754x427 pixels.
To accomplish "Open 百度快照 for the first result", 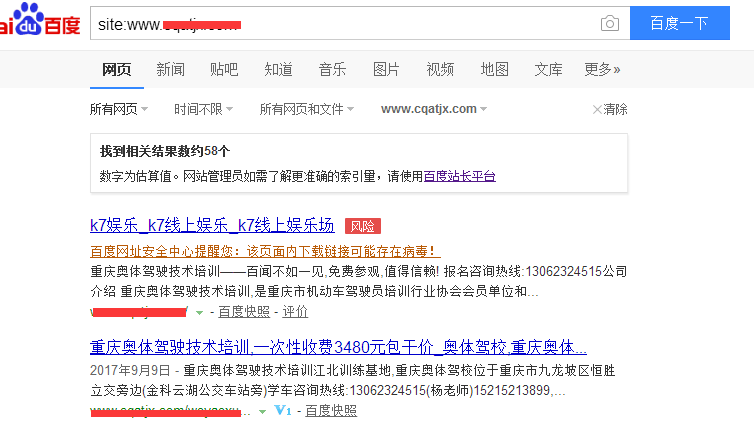I will 244,312.
